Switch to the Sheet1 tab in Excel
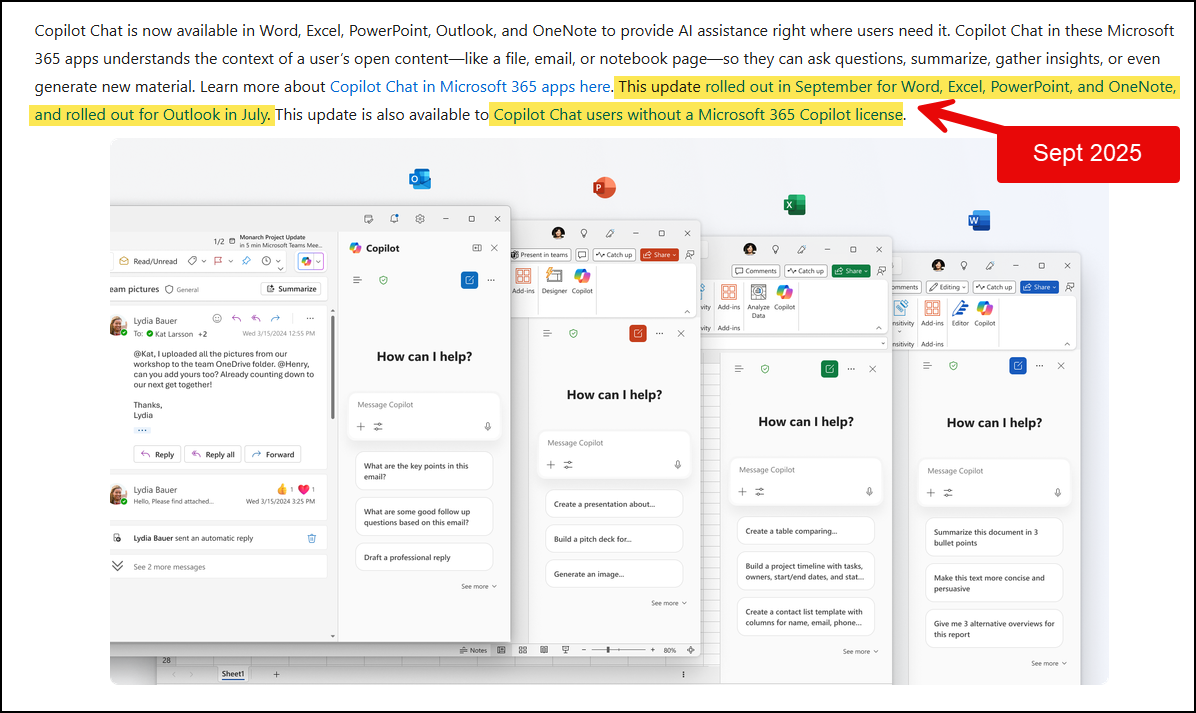The image size is (1196, 713). pyautogui.click(x=232, y=674)
